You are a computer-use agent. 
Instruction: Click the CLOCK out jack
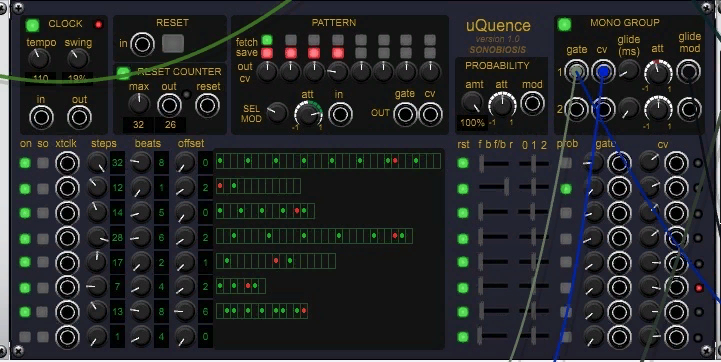tap(79, 117)
